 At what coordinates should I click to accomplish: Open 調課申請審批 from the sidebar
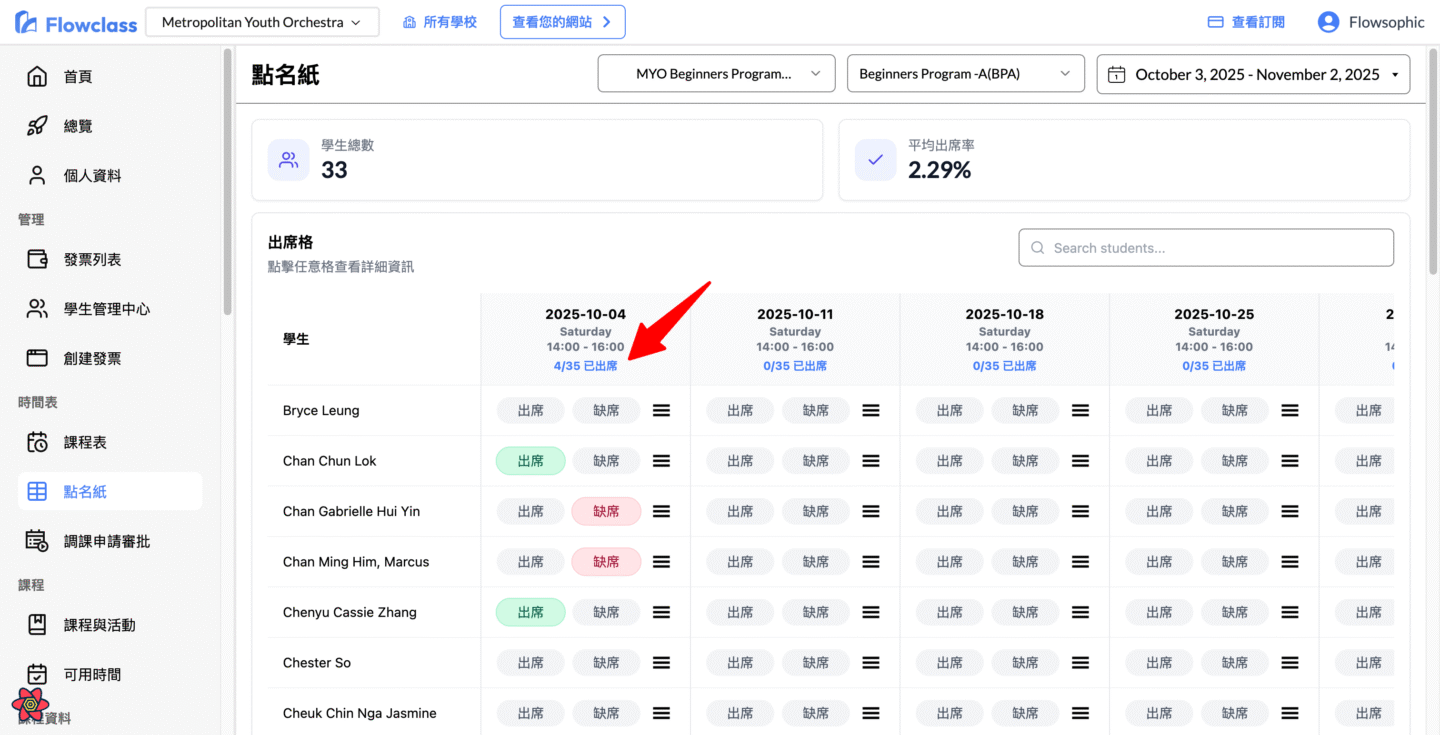106,541
